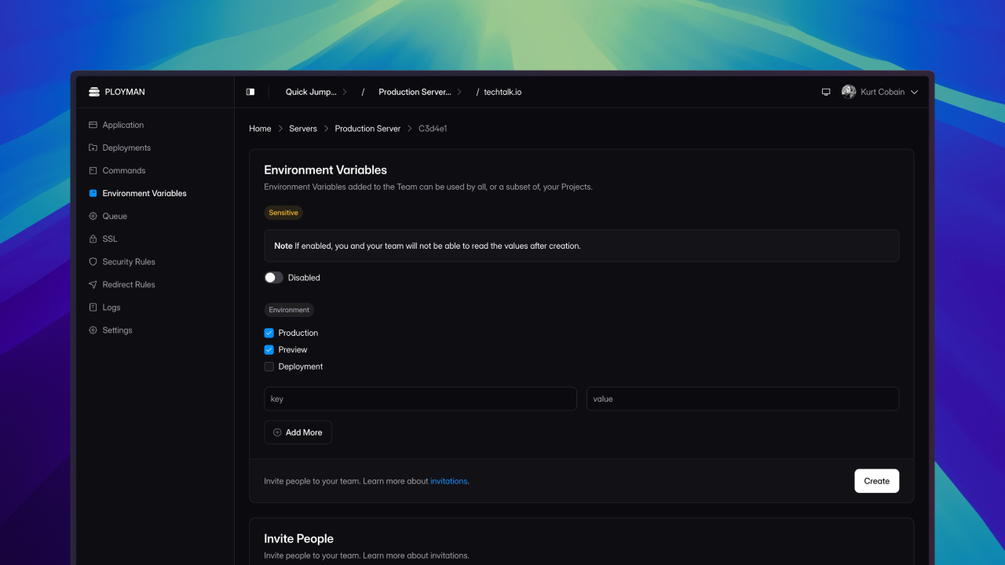This screenshot has width=1005, height=565.
Task: Click the Add More button
Action: click(x=298, y=432)
